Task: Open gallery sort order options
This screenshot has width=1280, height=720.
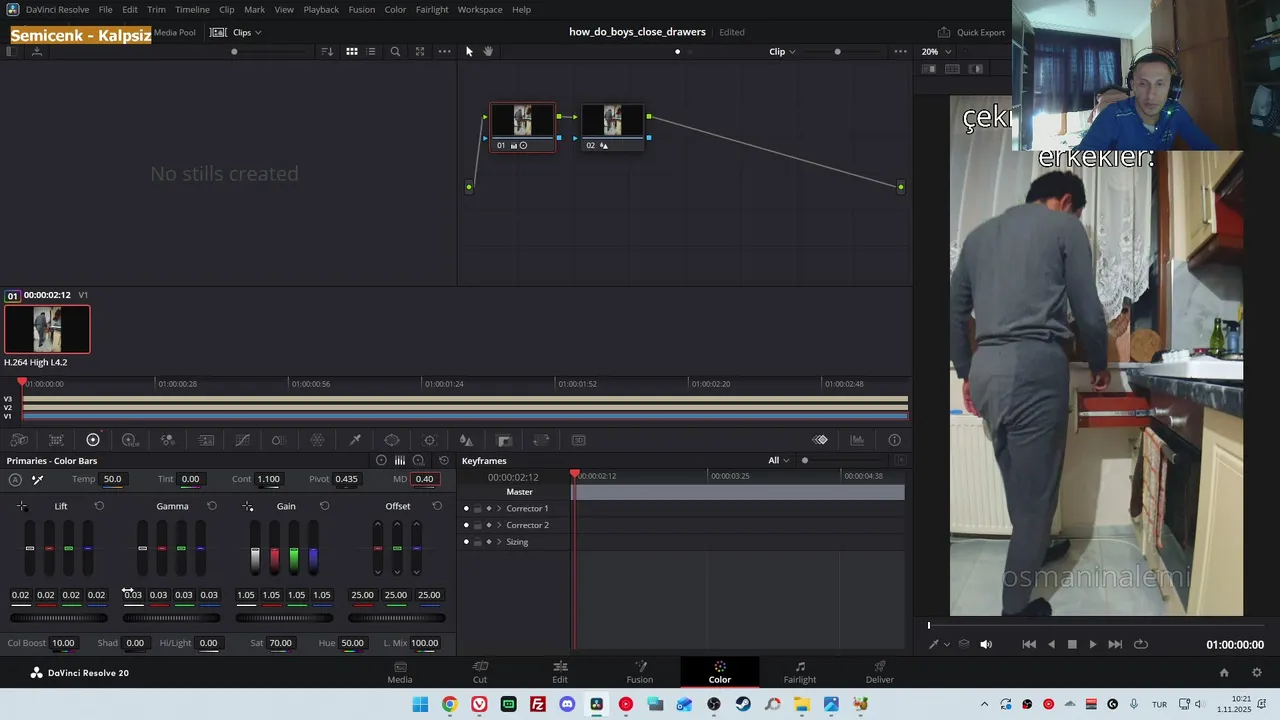Action: [327, 51]
